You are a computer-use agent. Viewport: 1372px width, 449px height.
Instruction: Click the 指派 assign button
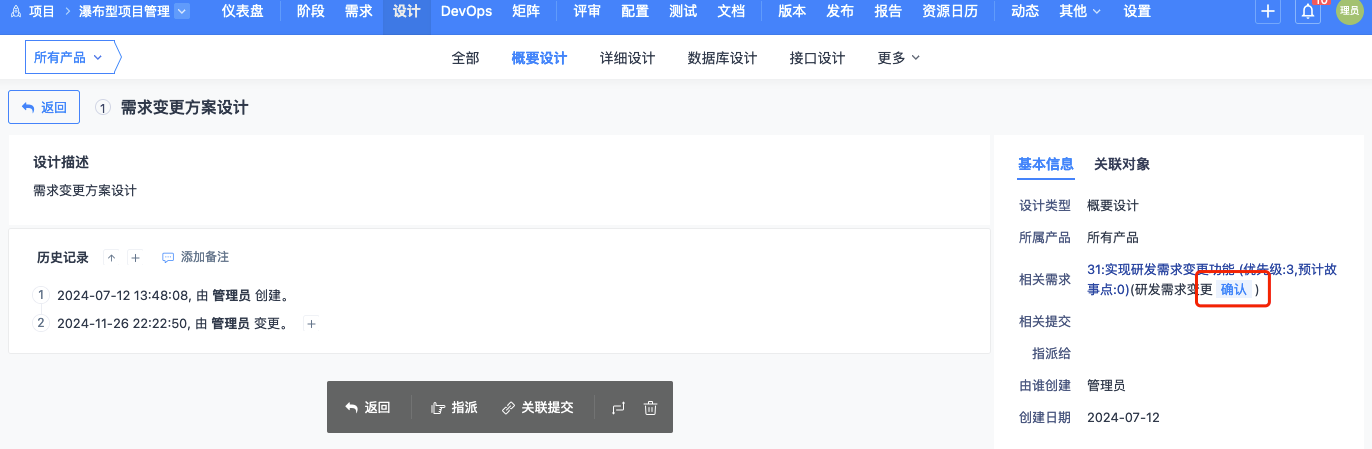pyautogui.click(x=453, y=407)
